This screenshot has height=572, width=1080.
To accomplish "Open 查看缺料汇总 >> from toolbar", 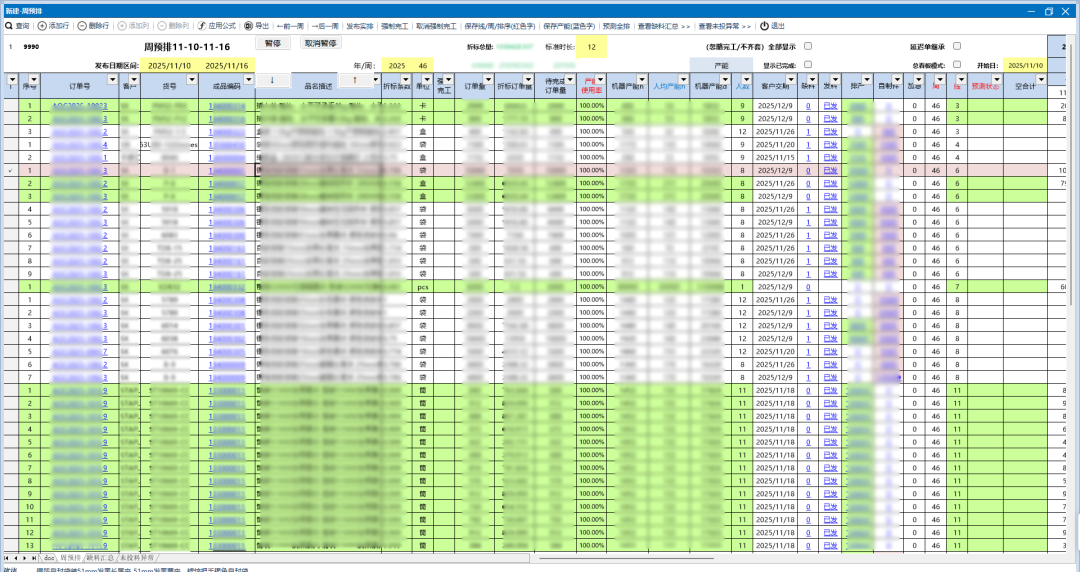I will point(664,26).
